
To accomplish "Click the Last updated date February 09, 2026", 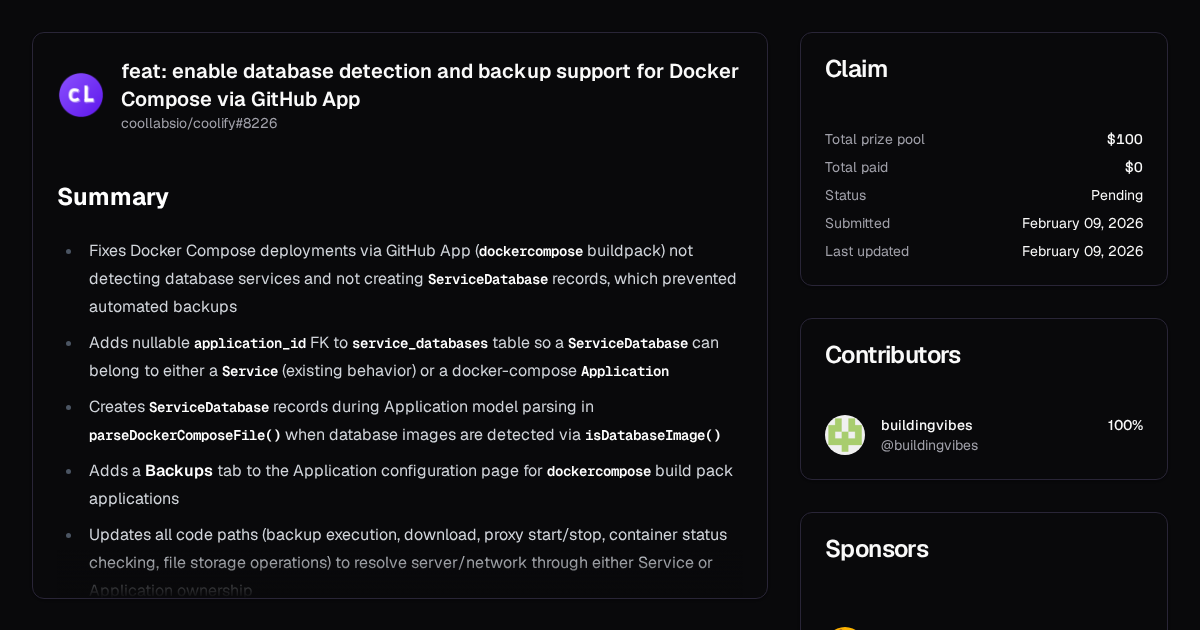I will 1083,251.
